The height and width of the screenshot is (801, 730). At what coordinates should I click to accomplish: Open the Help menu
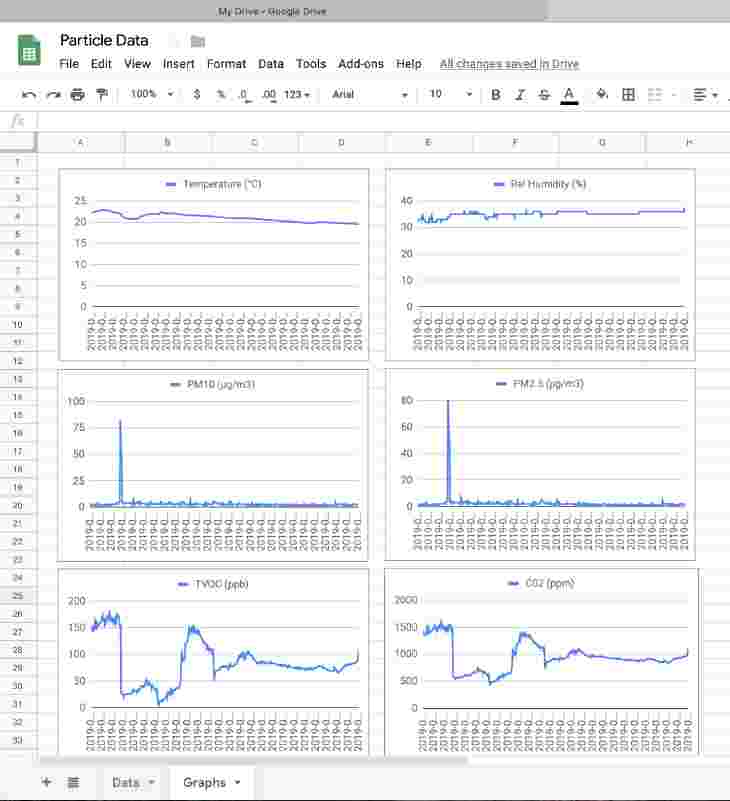coord(409,64)
